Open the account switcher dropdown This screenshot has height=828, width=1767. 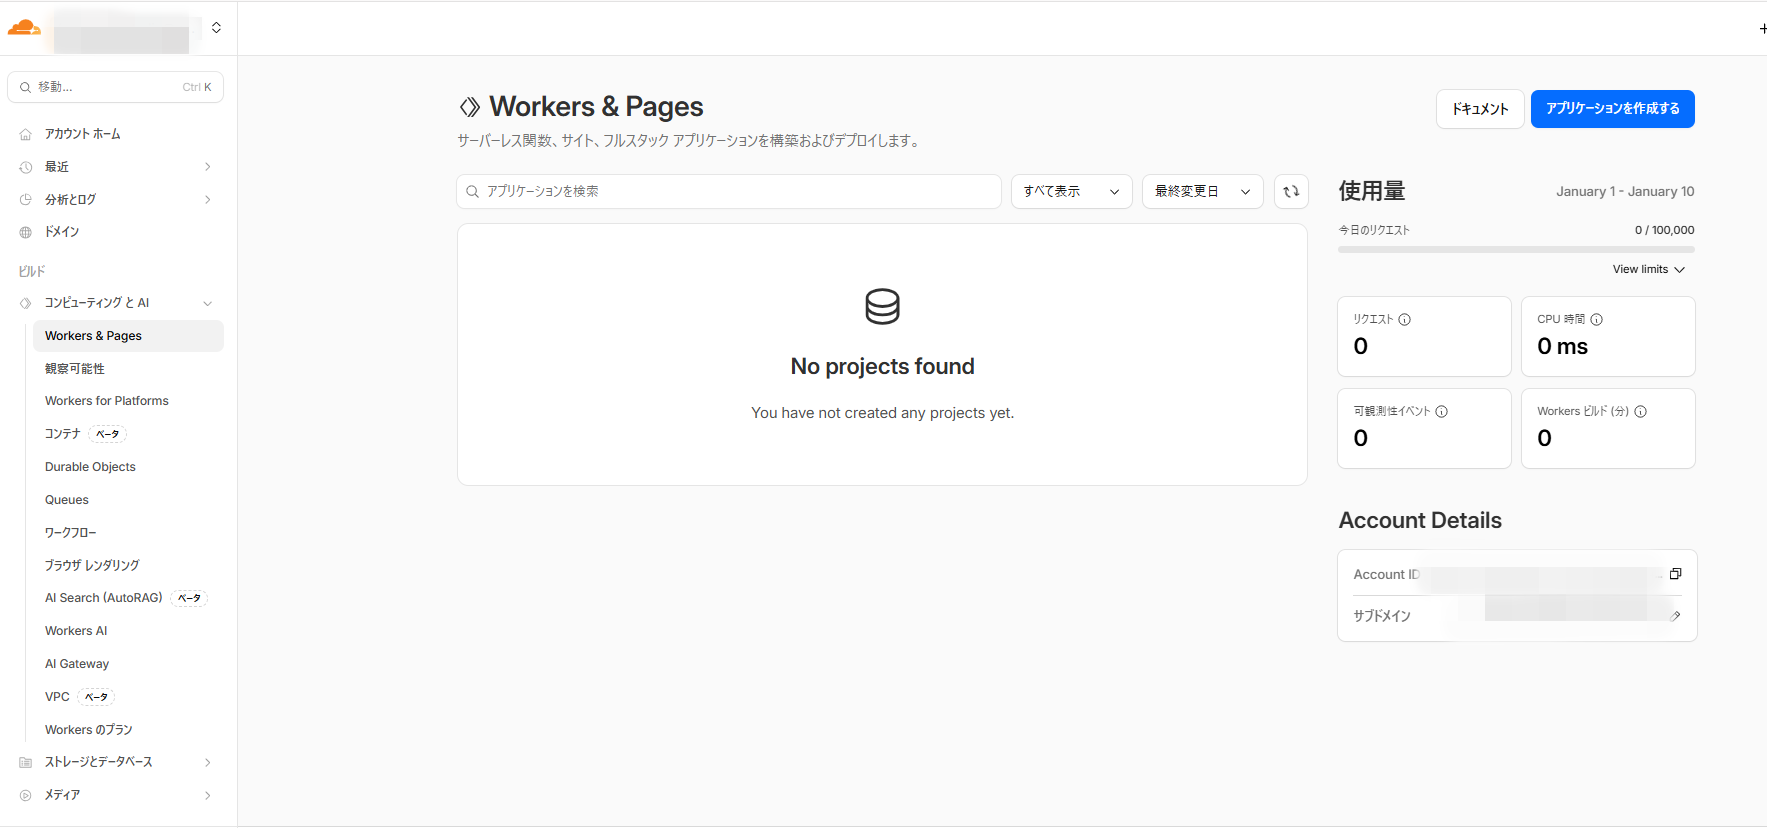(x=216, y=28)
